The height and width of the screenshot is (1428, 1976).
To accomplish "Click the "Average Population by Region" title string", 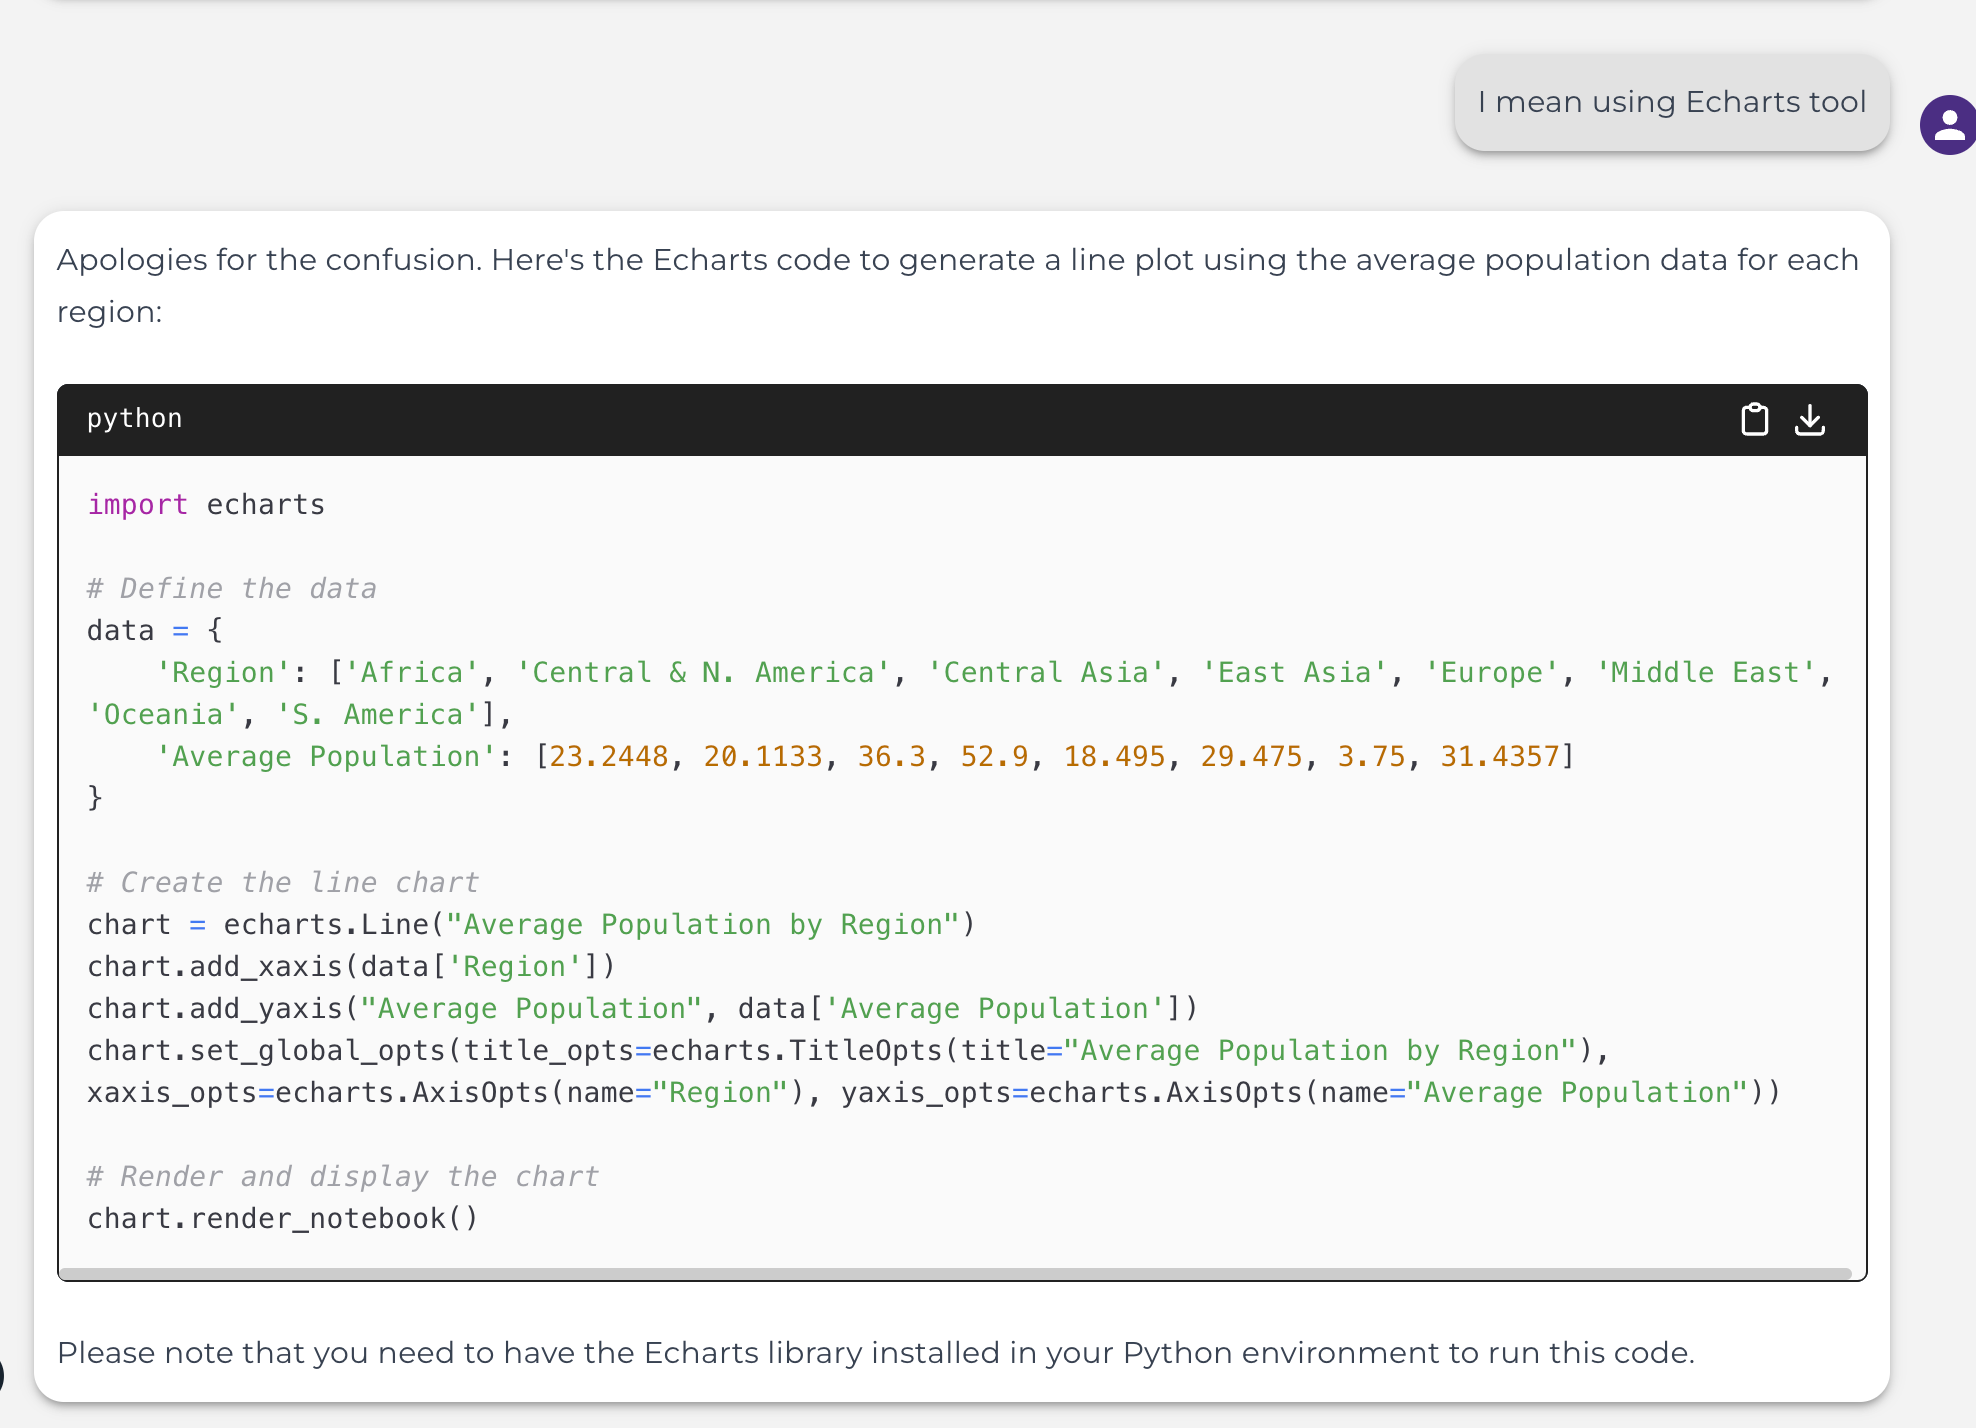I will 703,924.
